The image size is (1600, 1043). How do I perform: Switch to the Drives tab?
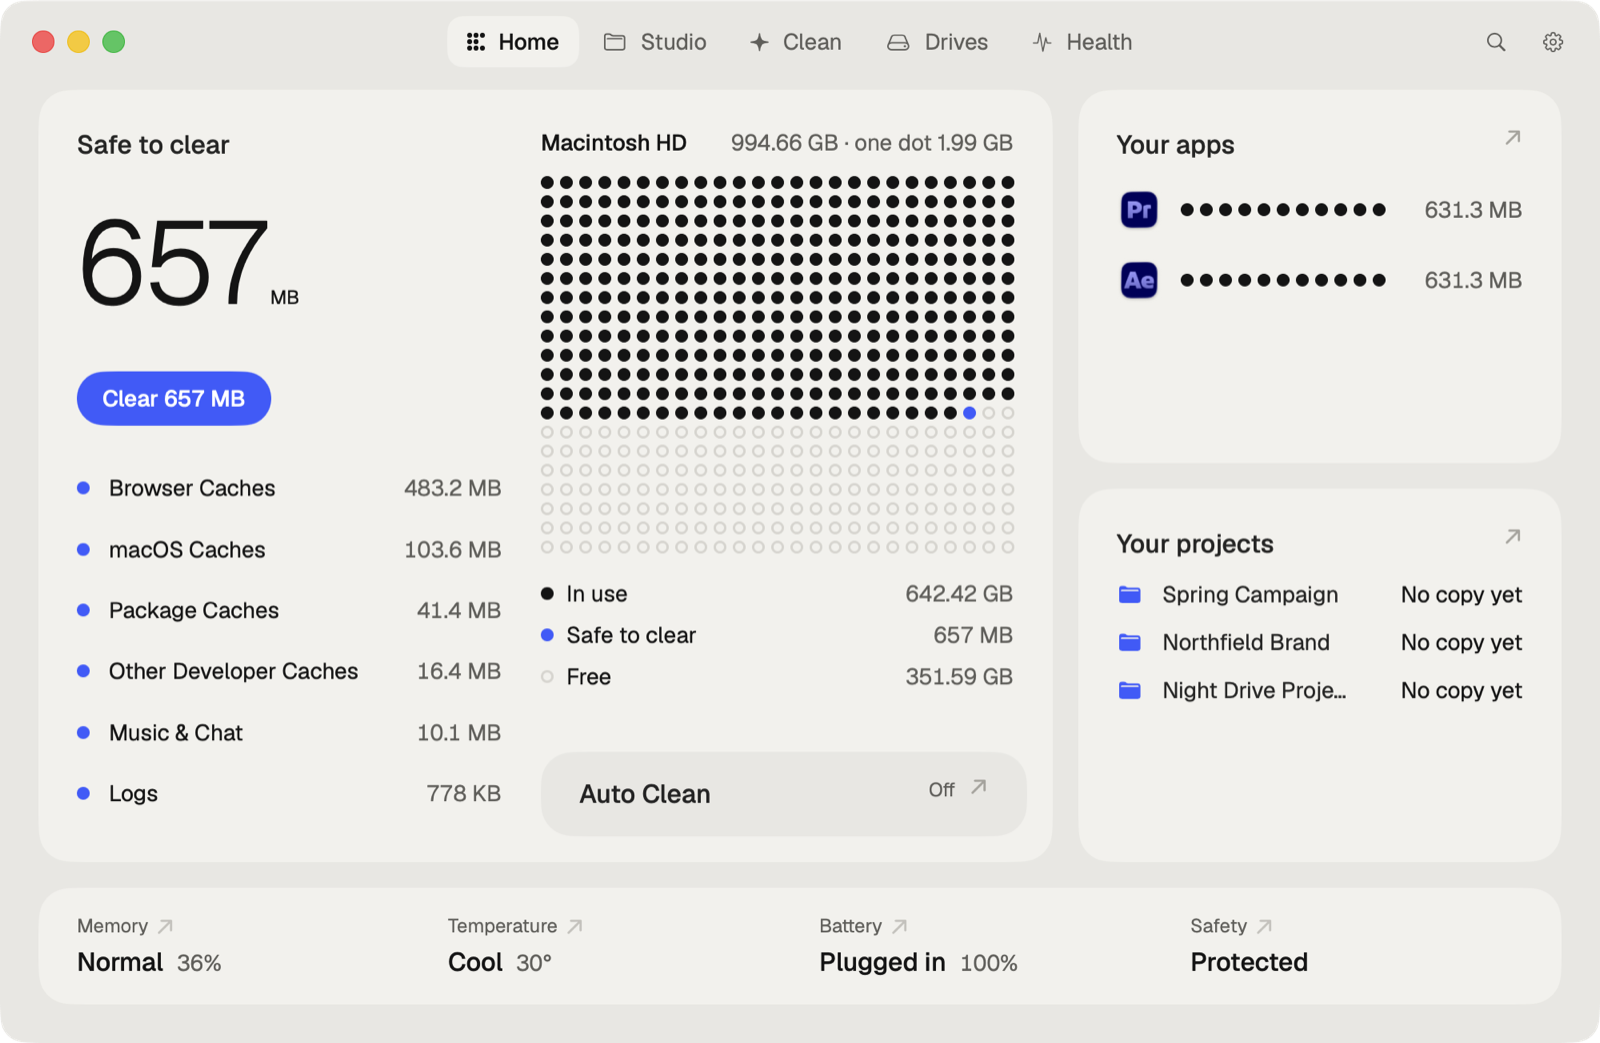pyautogui.click(x=938, y=42)
